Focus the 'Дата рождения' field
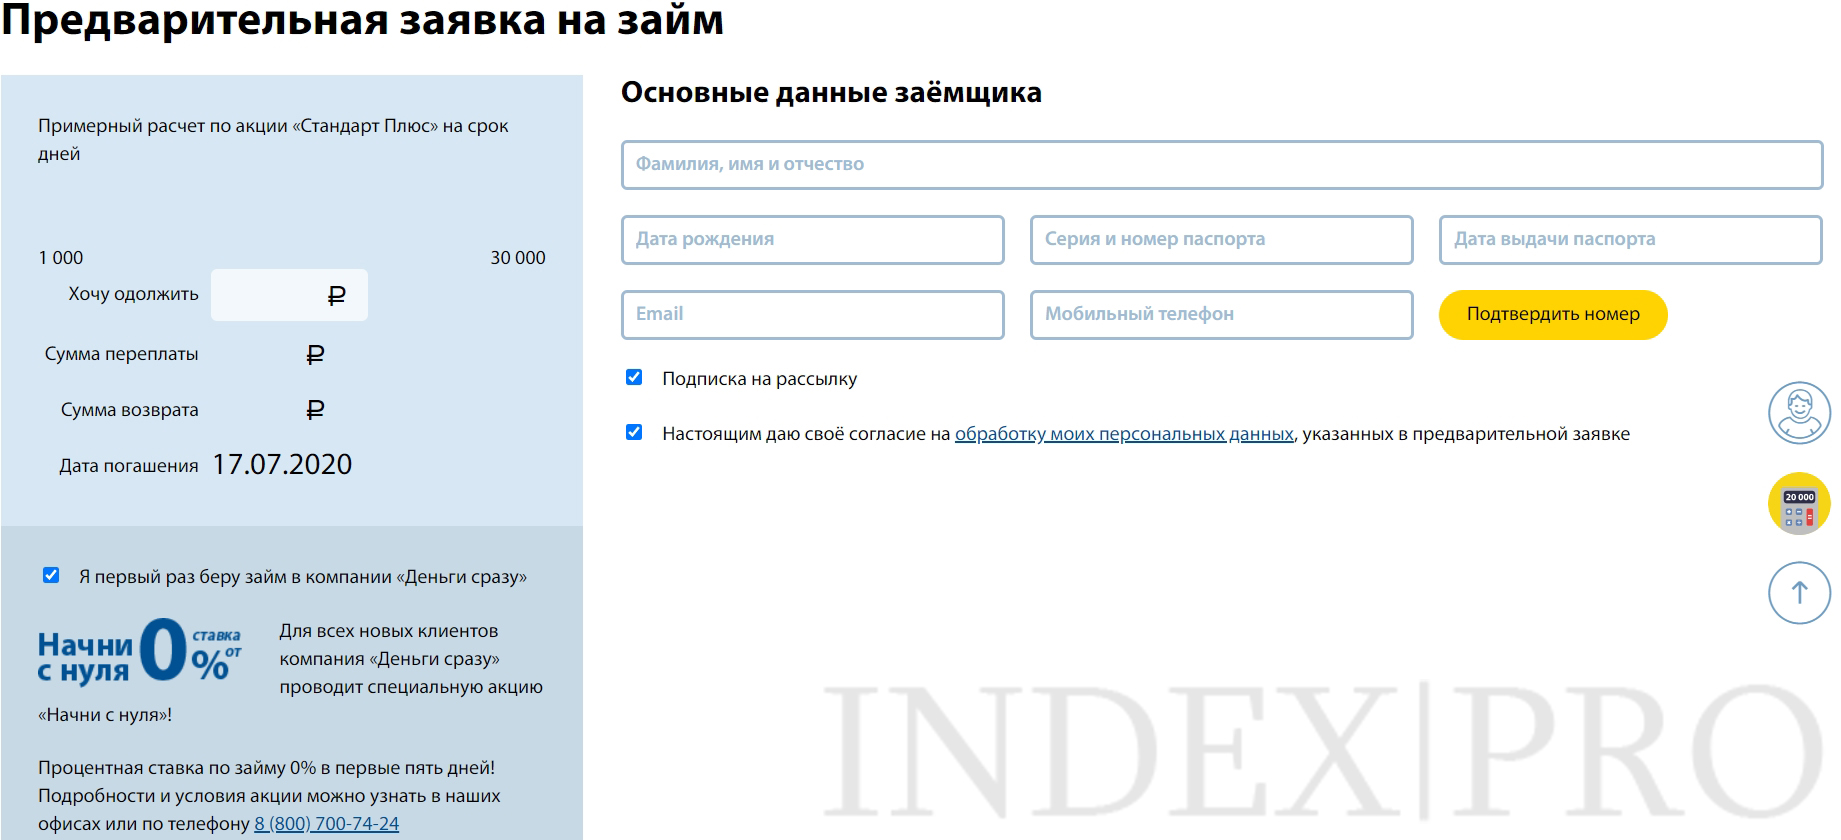Viewport: 1841px width, 840px height. click(813, 239)
